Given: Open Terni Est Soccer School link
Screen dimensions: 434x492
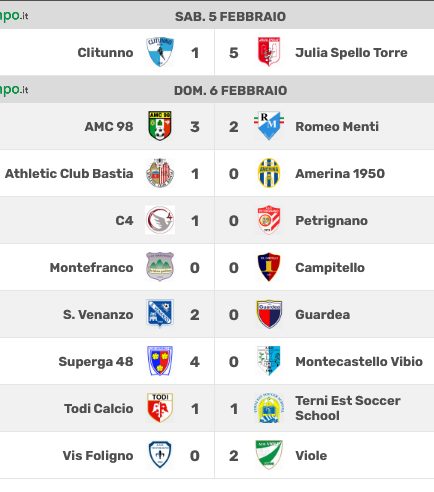Looking at the screenshot, I should pyautogui.click(x=348, y=408).
